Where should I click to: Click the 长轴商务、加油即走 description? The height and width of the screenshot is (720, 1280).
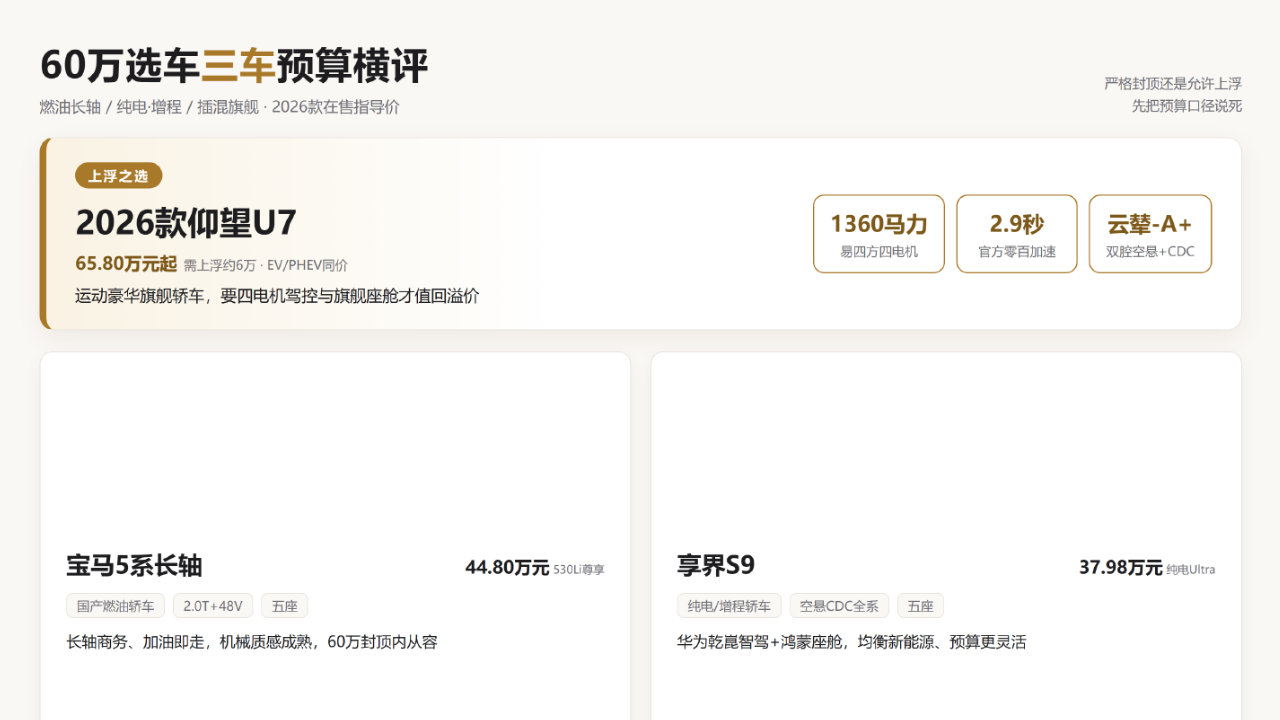coord(252,642)
